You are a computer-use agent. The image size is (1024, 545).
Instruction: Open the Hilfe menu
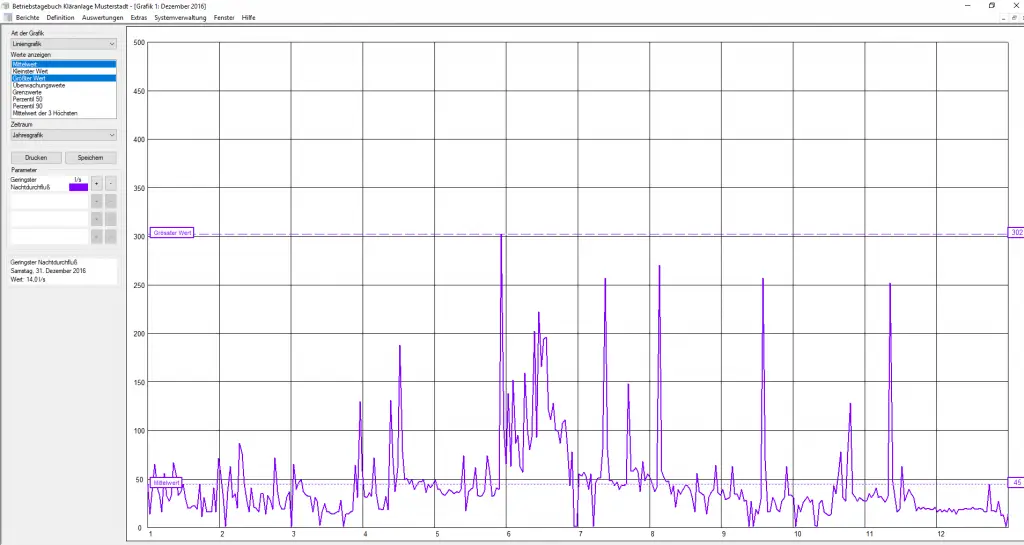[x=248, y=18]
